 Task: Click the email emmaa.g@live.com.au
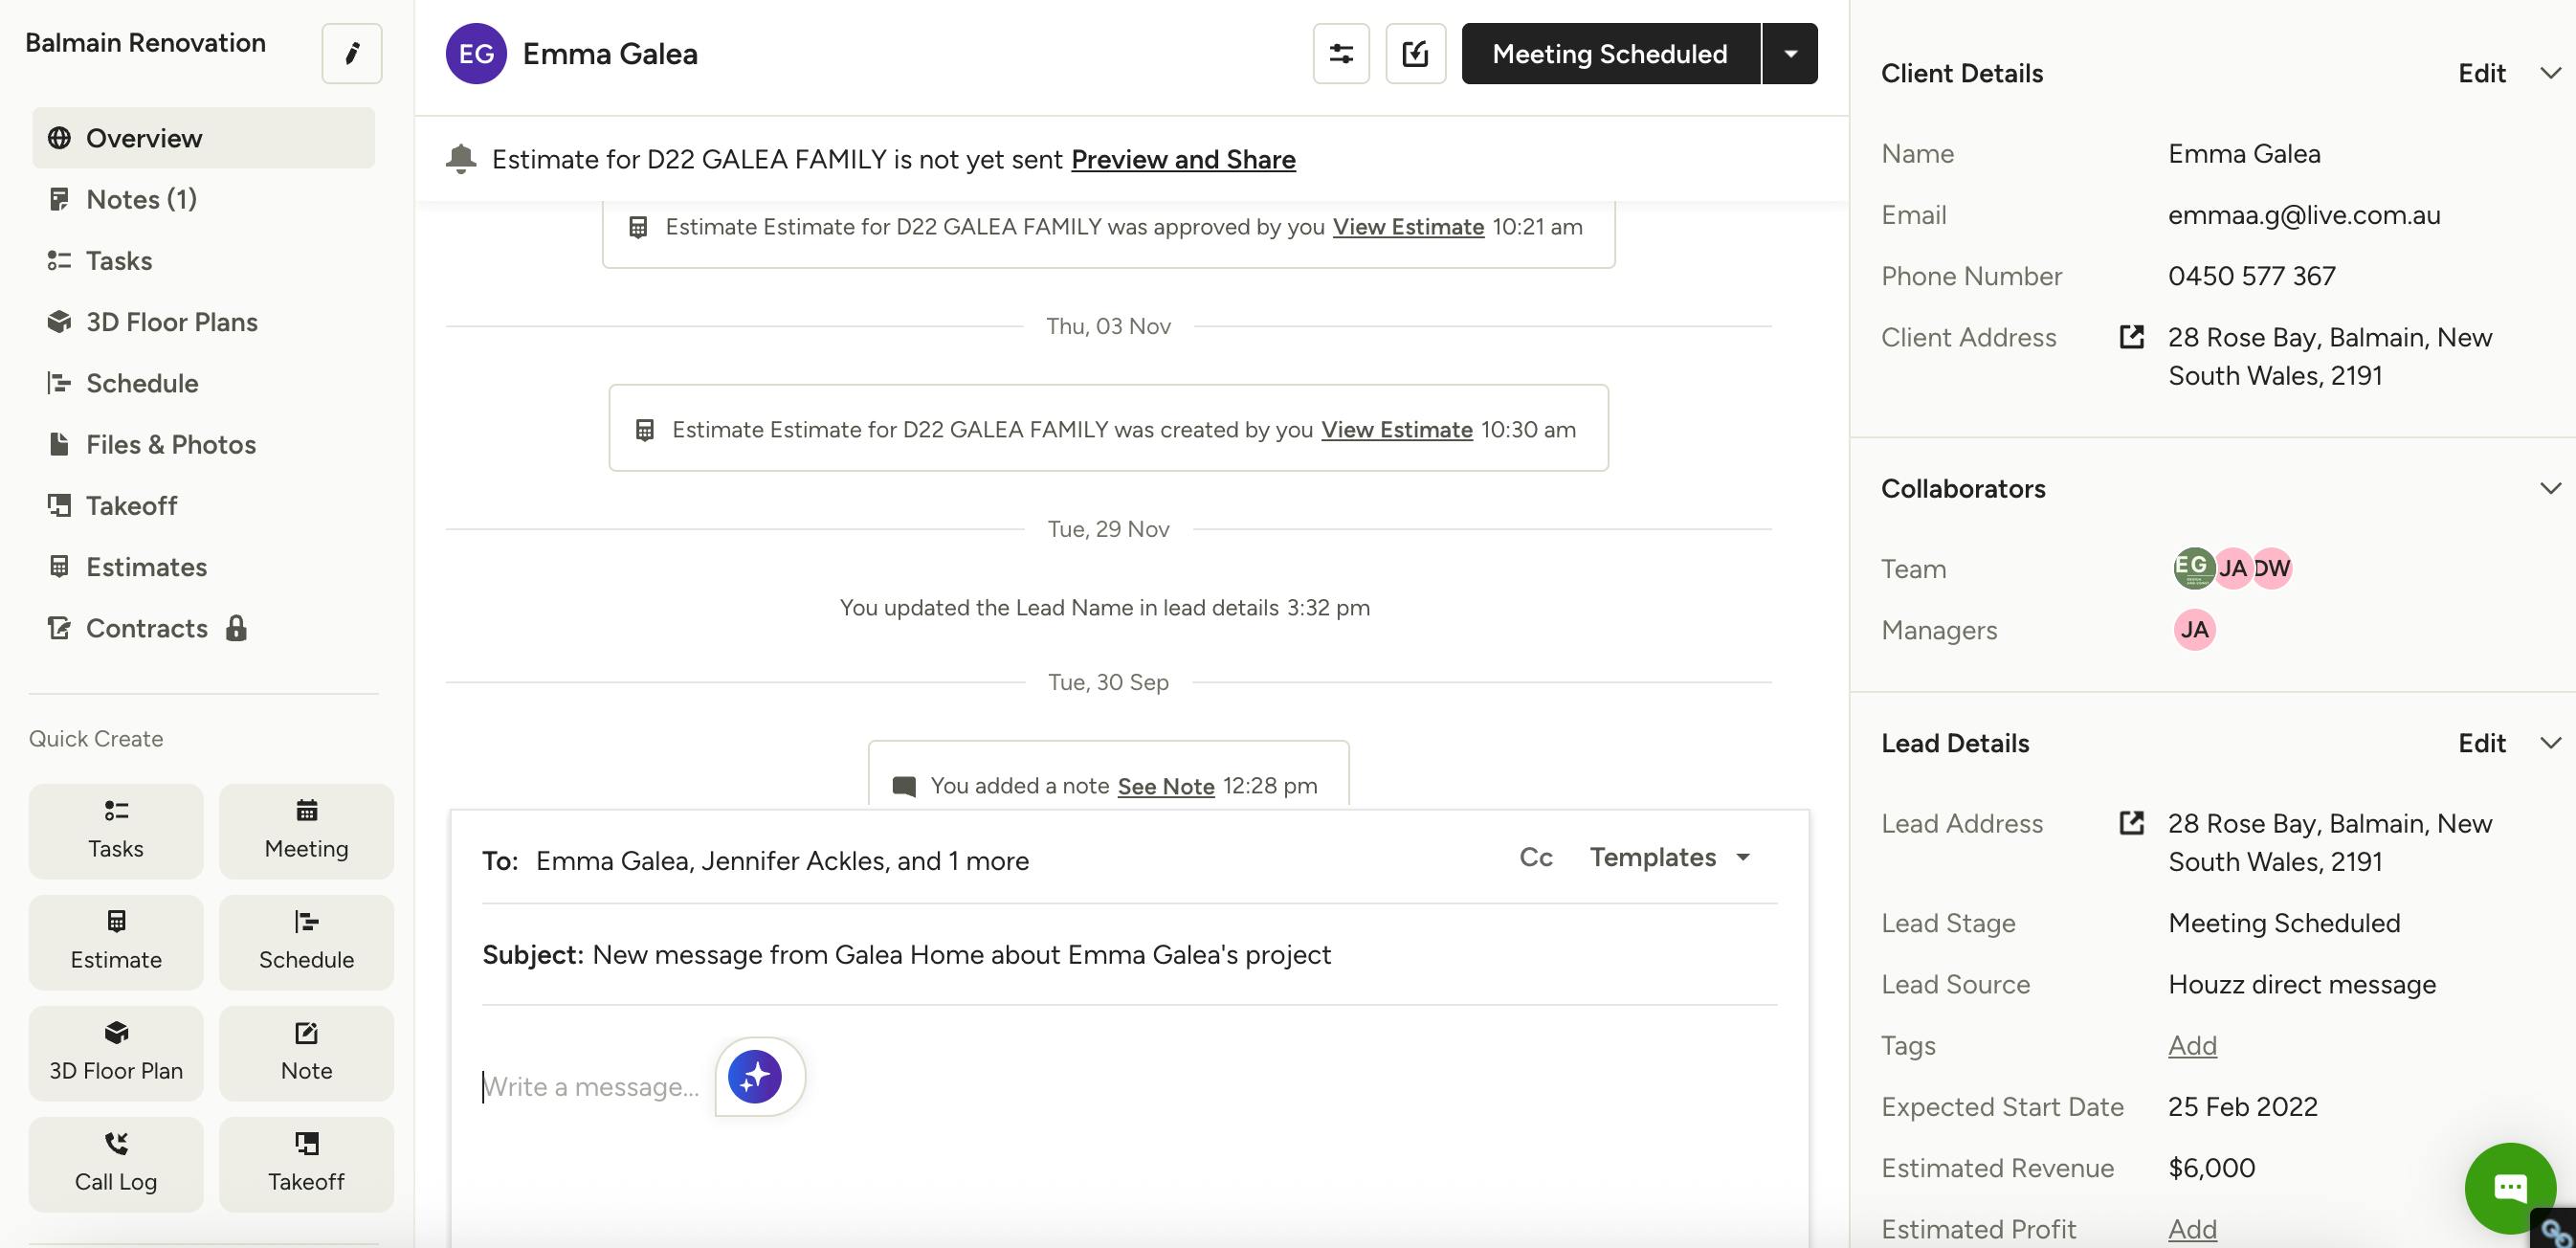(x=2304, y=215)
